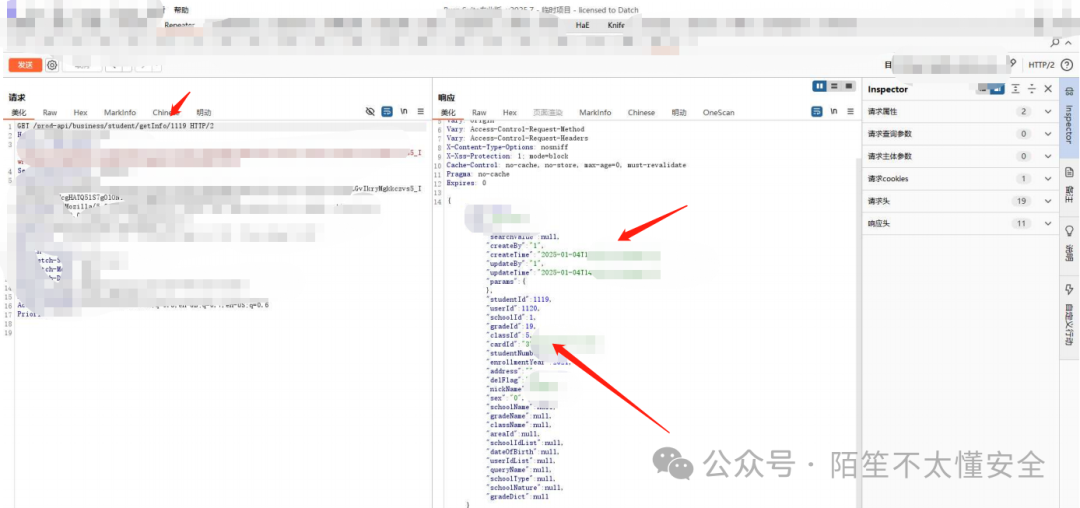This screenshot has width=1080, height=508.
Task: Open response pane hamburger menu
Action: [851, 112]
